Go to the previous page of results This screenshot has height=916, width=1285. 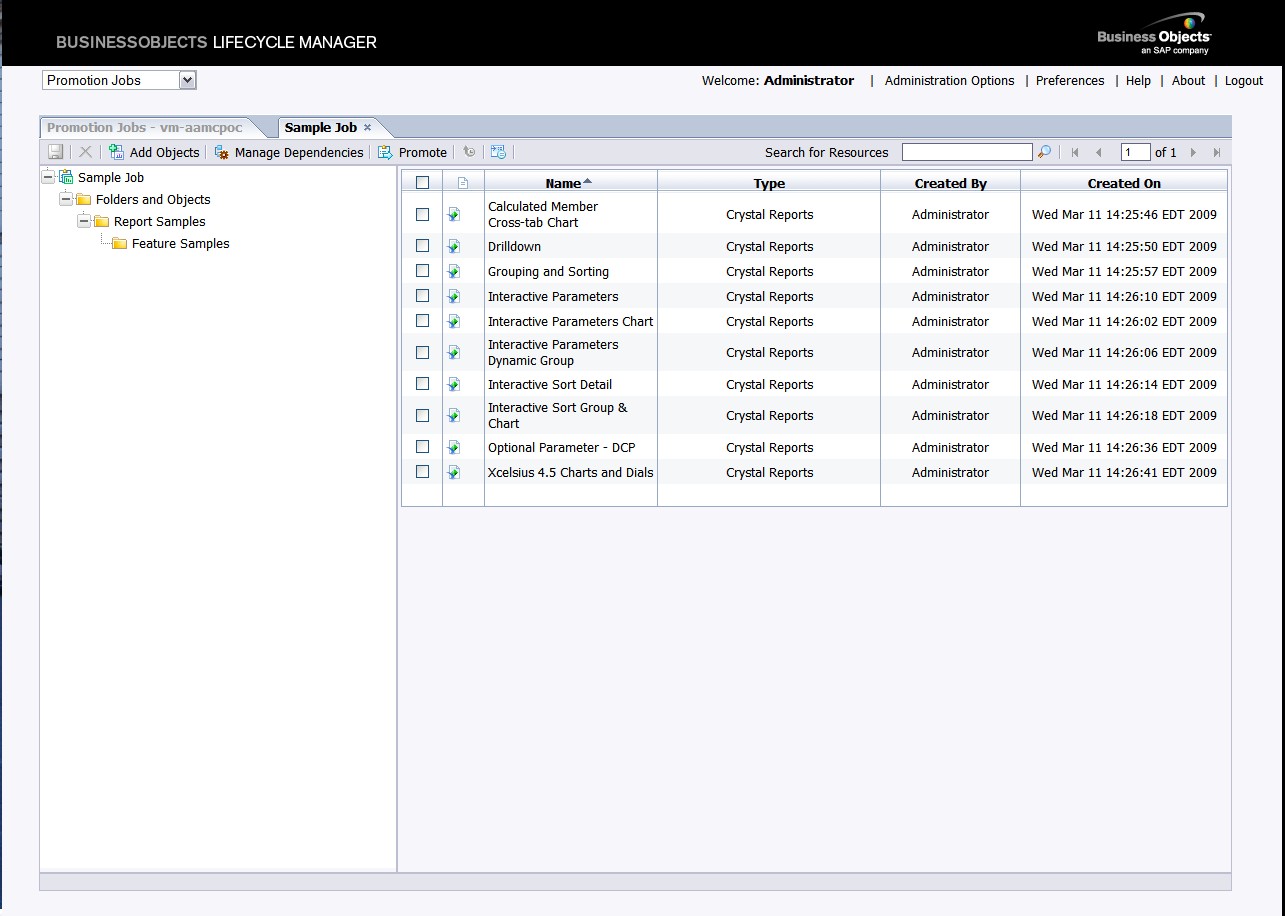tap(1098, 153)
